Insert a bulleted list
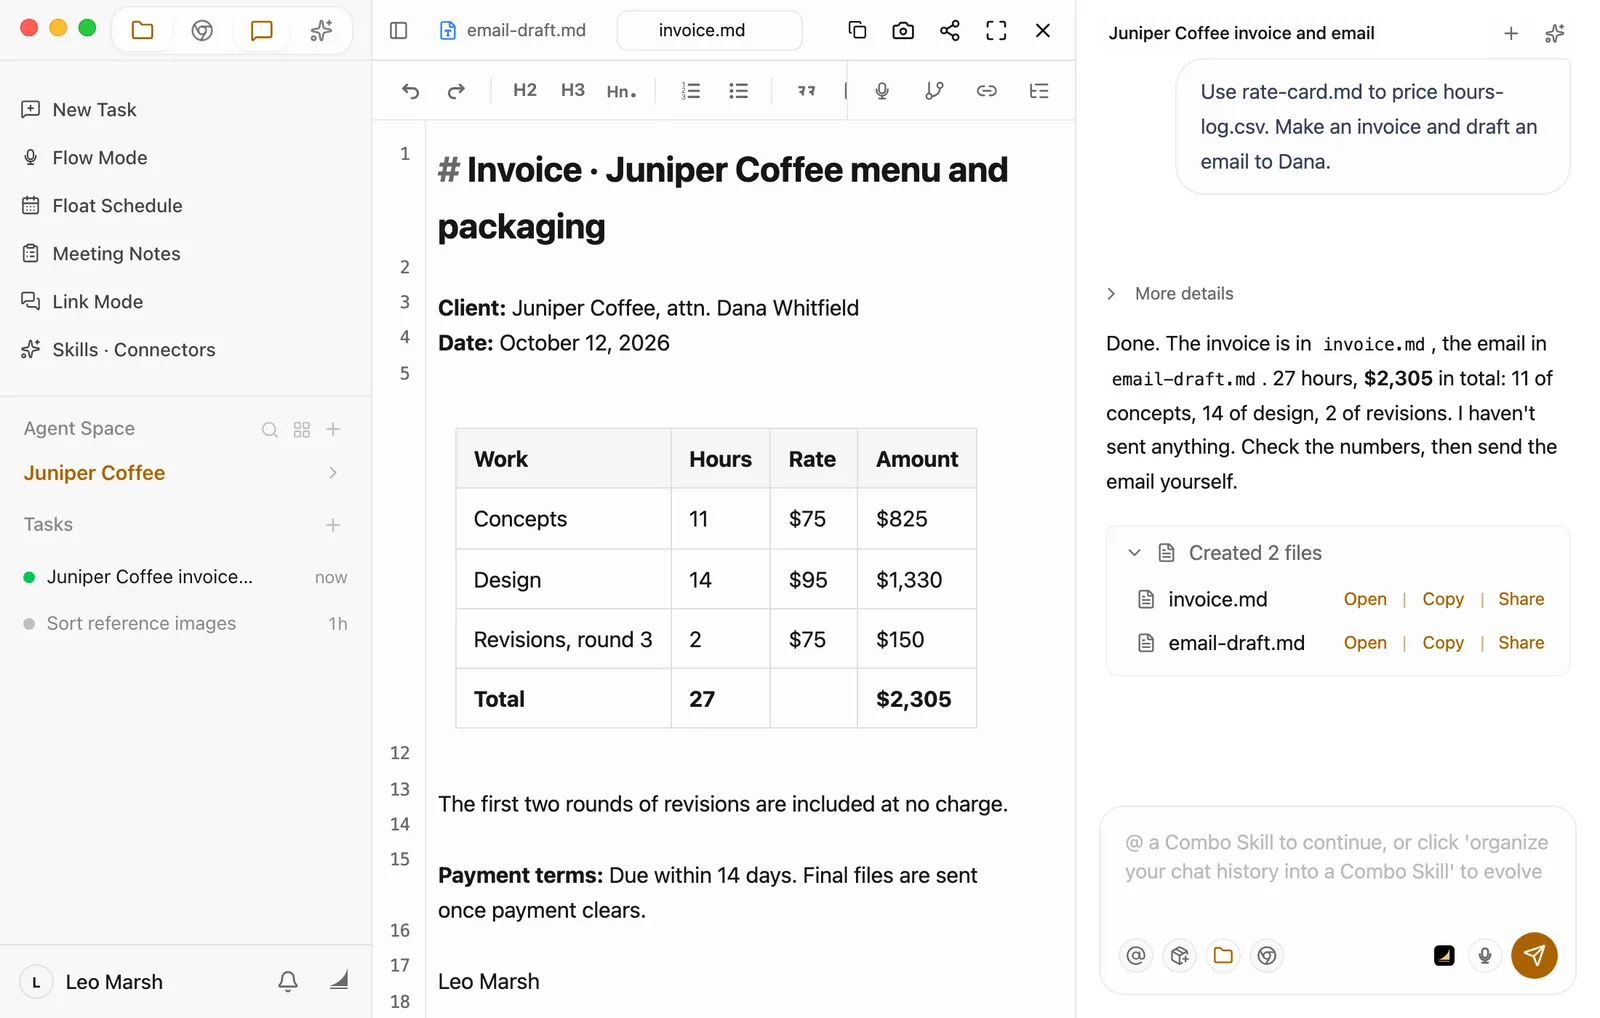 [x=738, y=91]
